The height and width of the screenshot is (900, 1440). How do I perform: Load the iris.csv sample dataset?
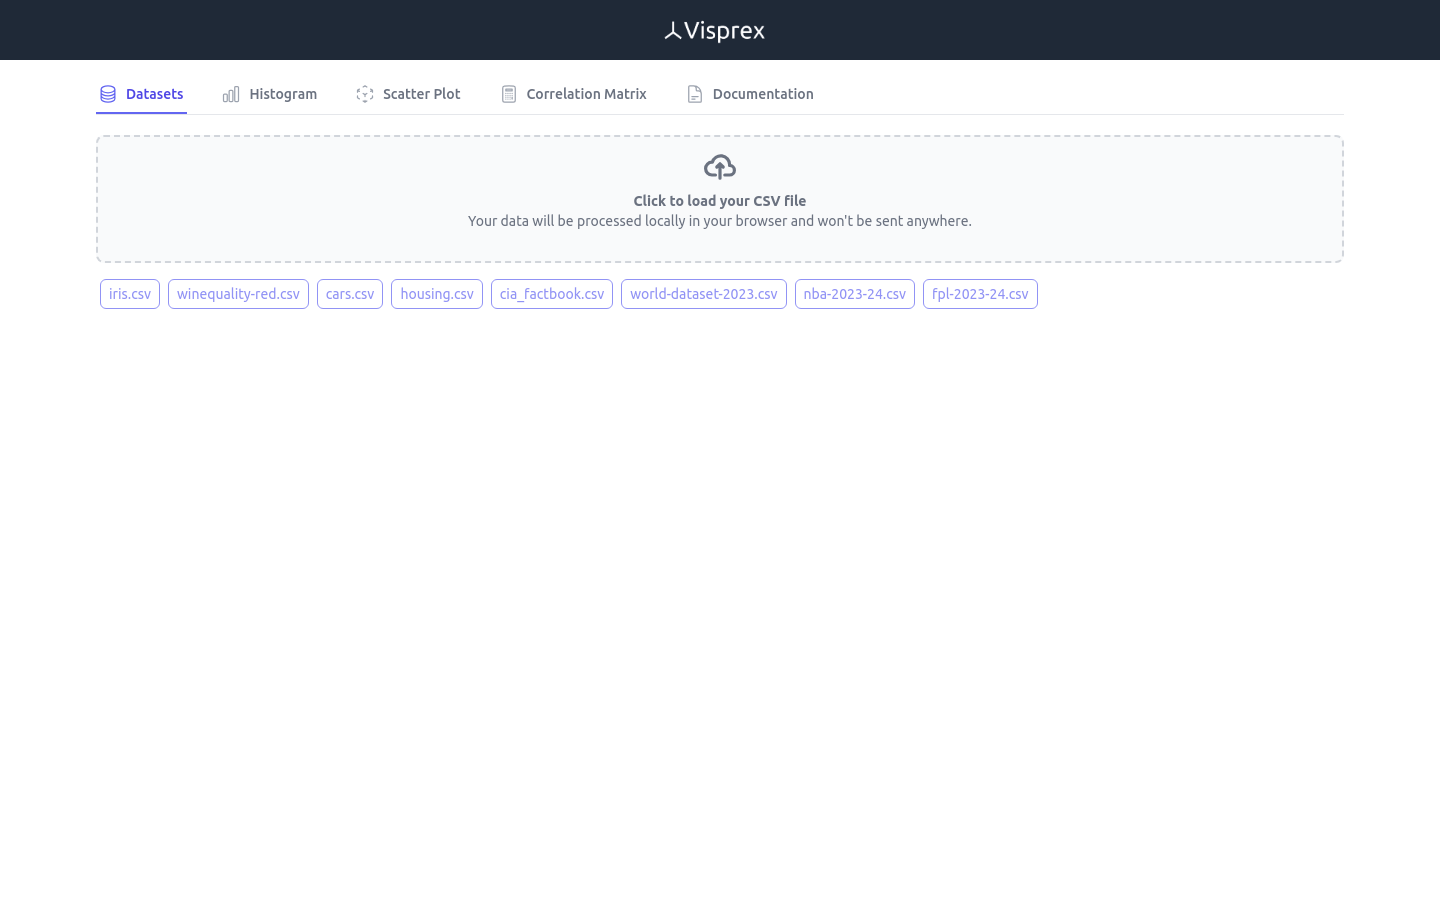point(129,293)
